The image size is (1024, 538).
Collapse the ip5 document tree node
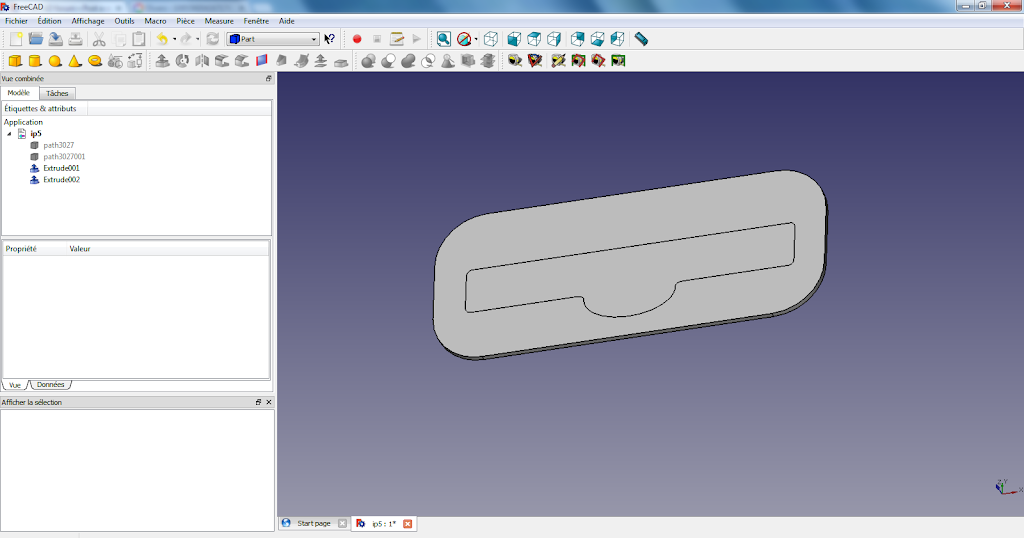[9, 134]
